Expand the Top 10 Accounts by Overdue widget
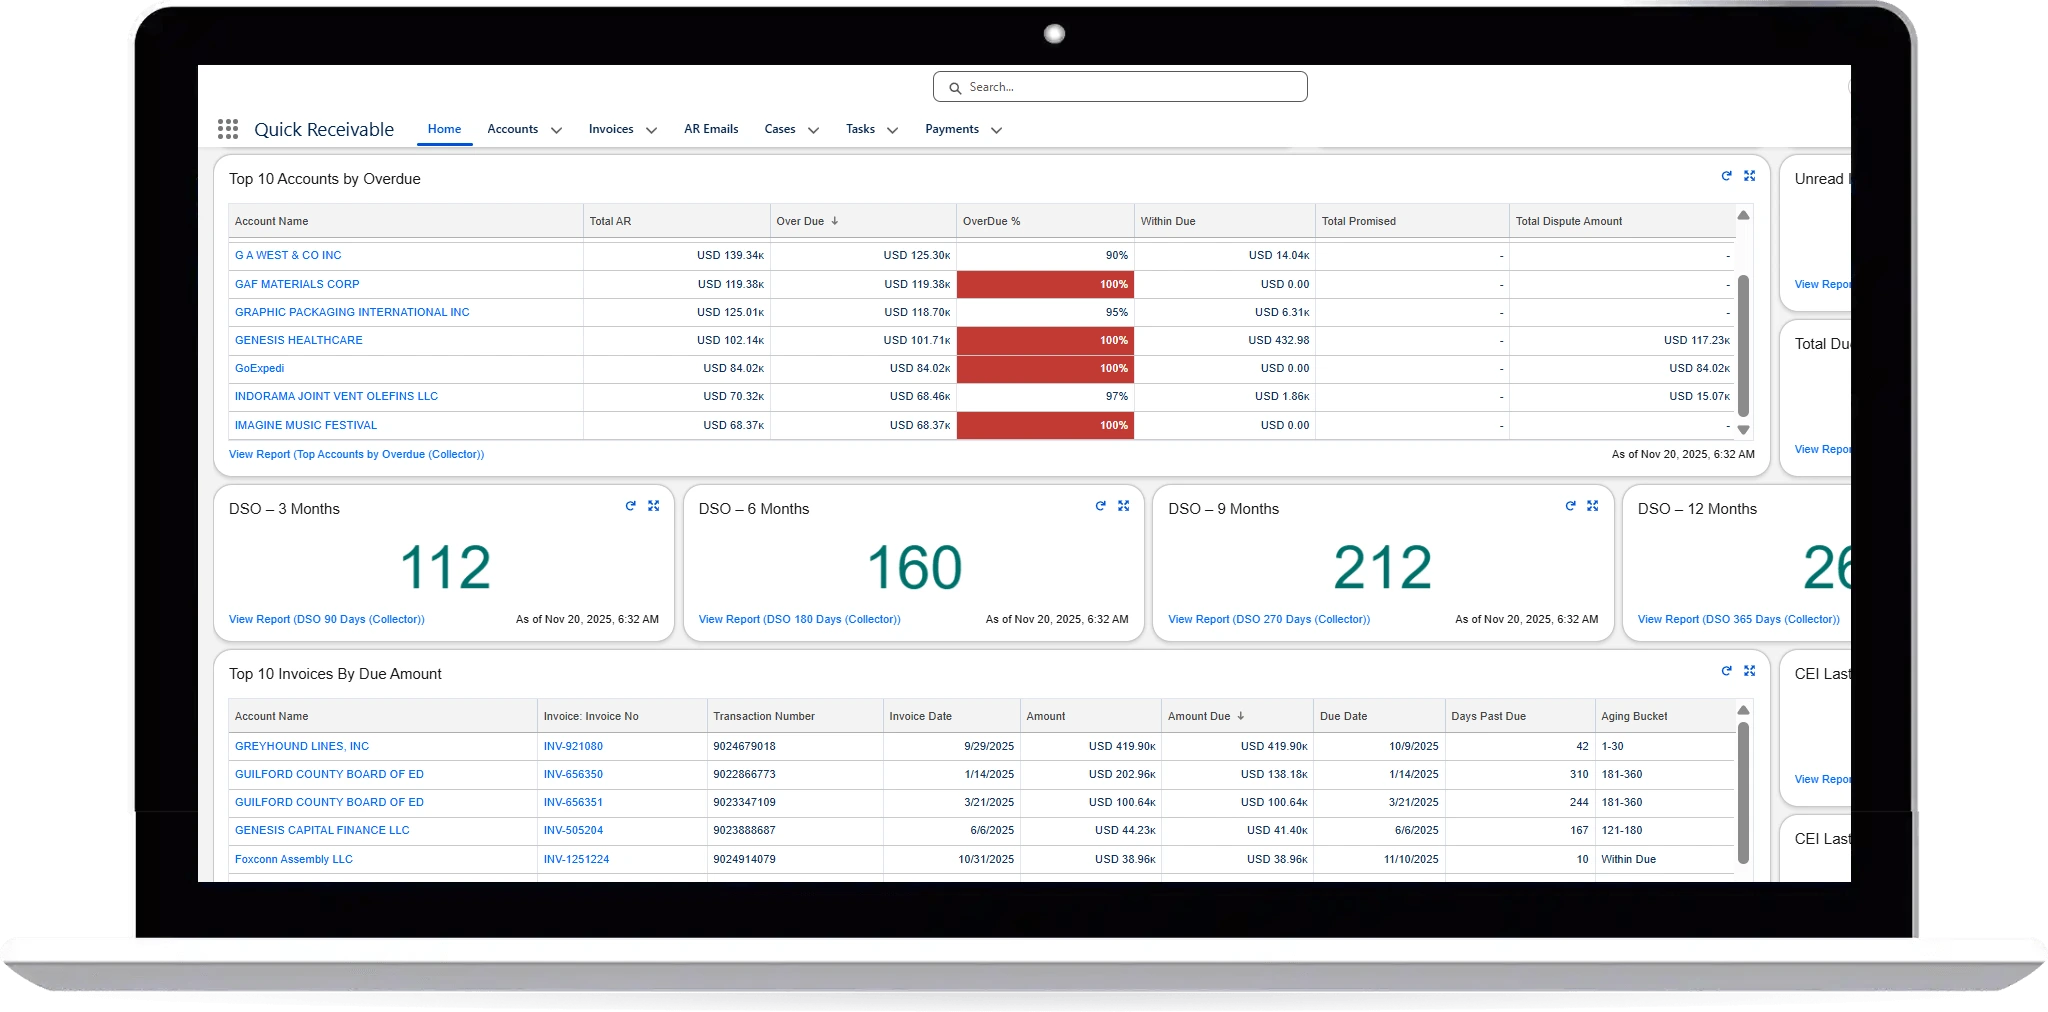This screenshot has height=1012, width=2048. coord(1749,176)
